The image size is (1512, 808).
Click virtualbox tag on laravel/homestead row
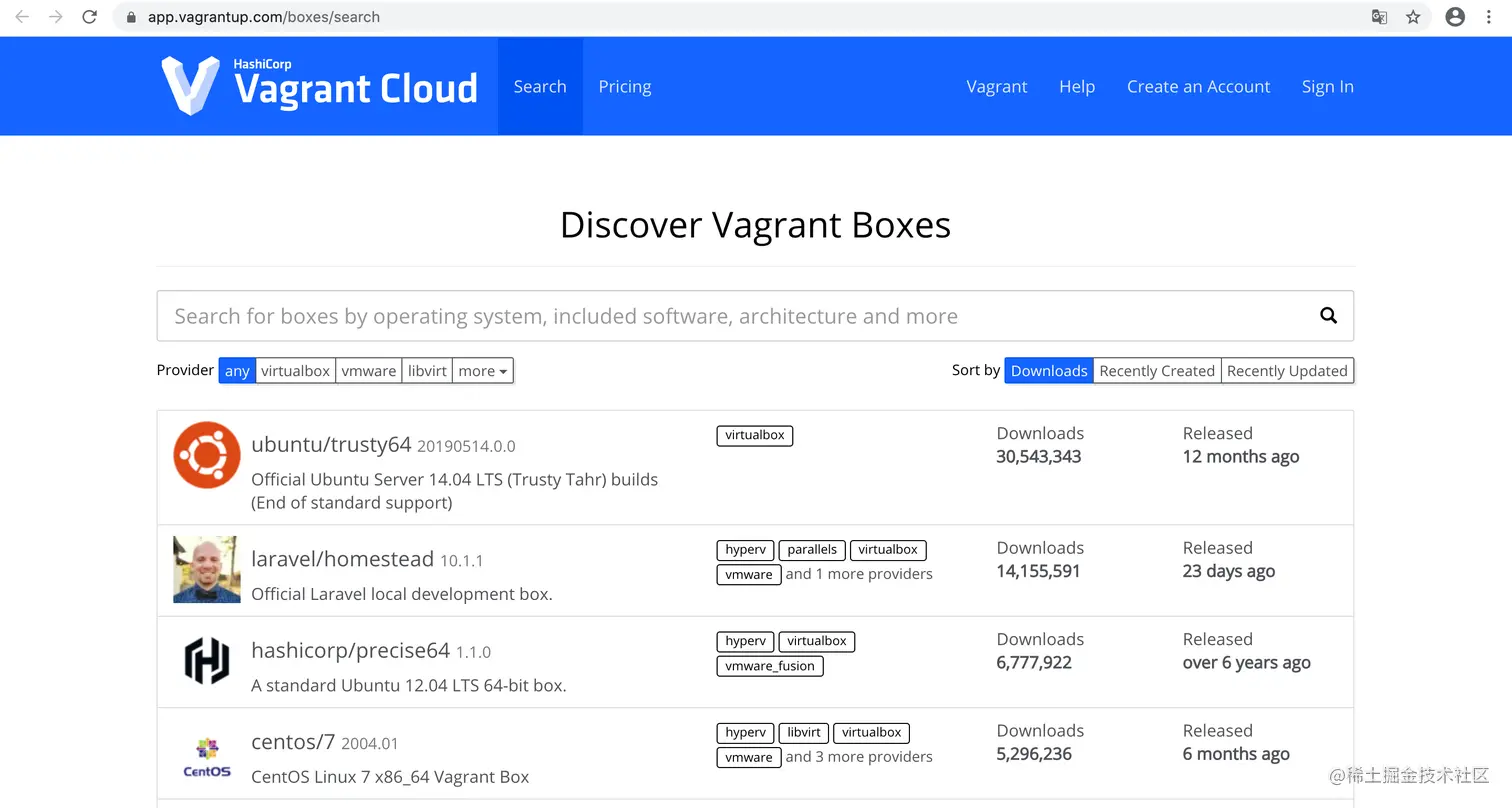(x=888, y=550)
